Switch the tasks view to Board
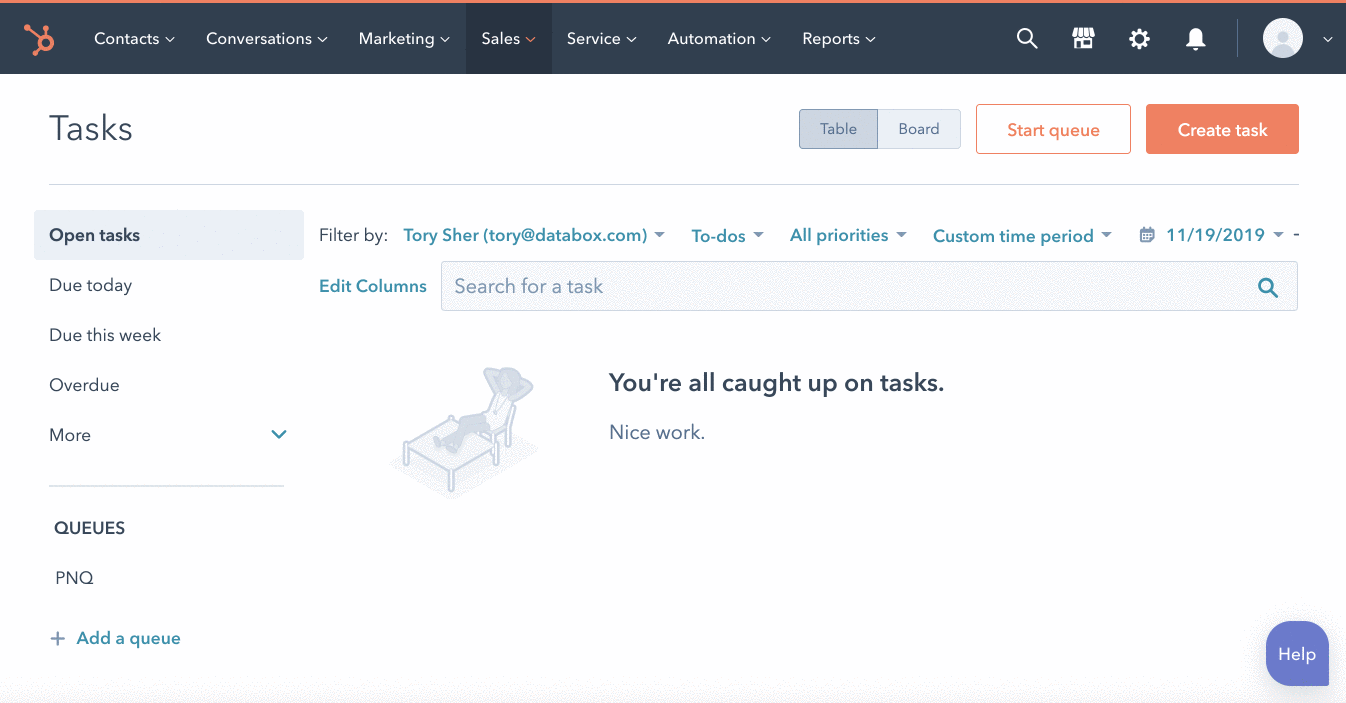1346x703 pixels. [x=918, y=128]
